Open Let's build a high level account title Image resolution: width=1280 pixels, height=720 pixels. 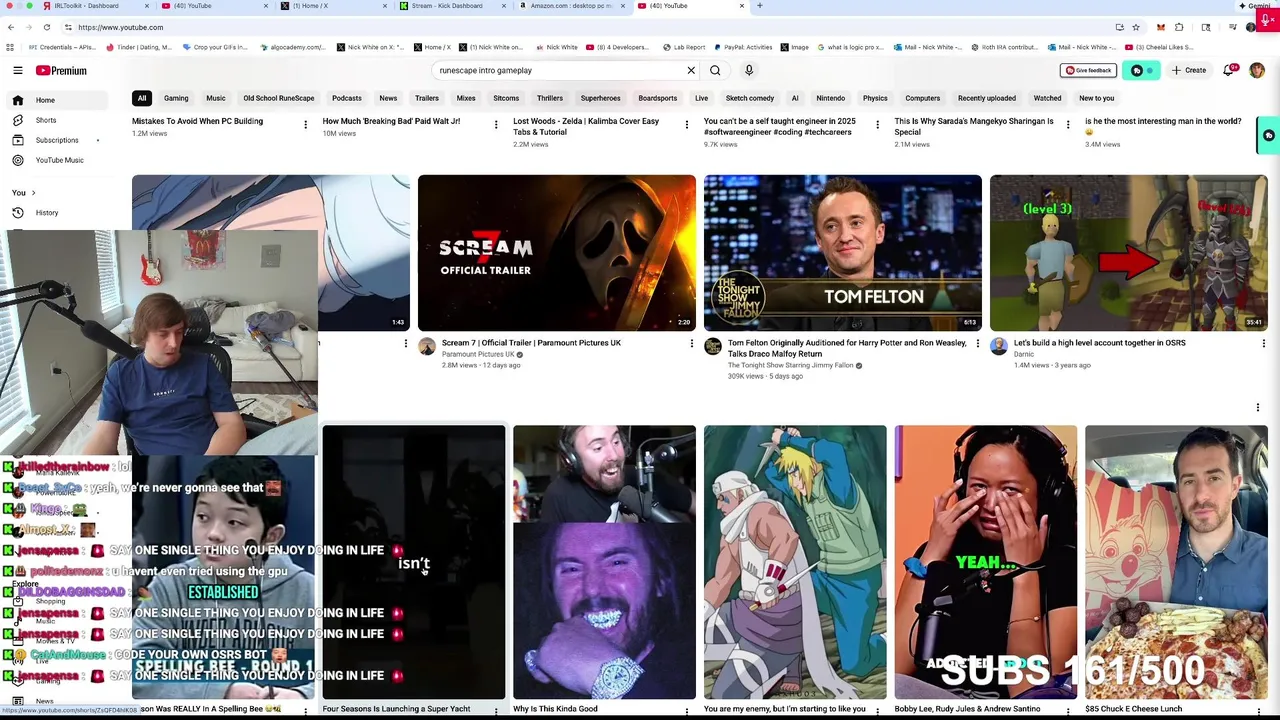pos(1100,343)
